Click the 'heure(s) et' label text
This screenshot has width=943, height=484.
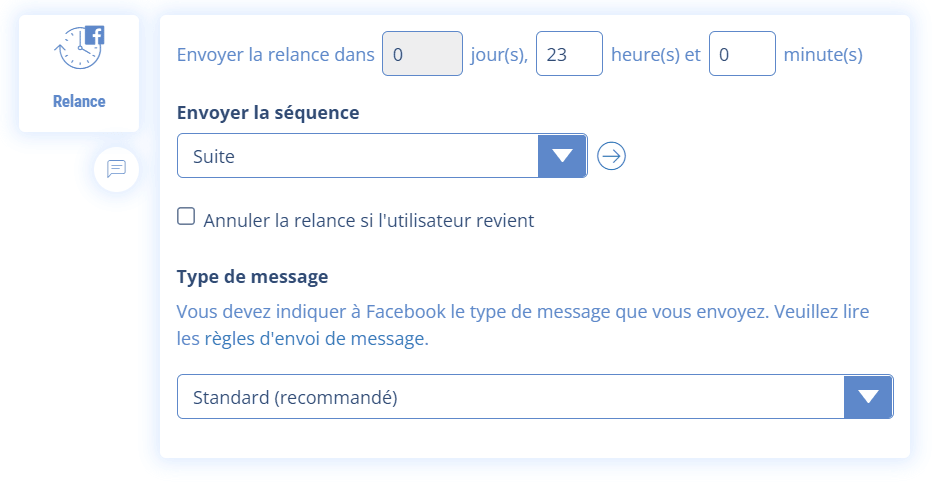(x=656, y=54)
